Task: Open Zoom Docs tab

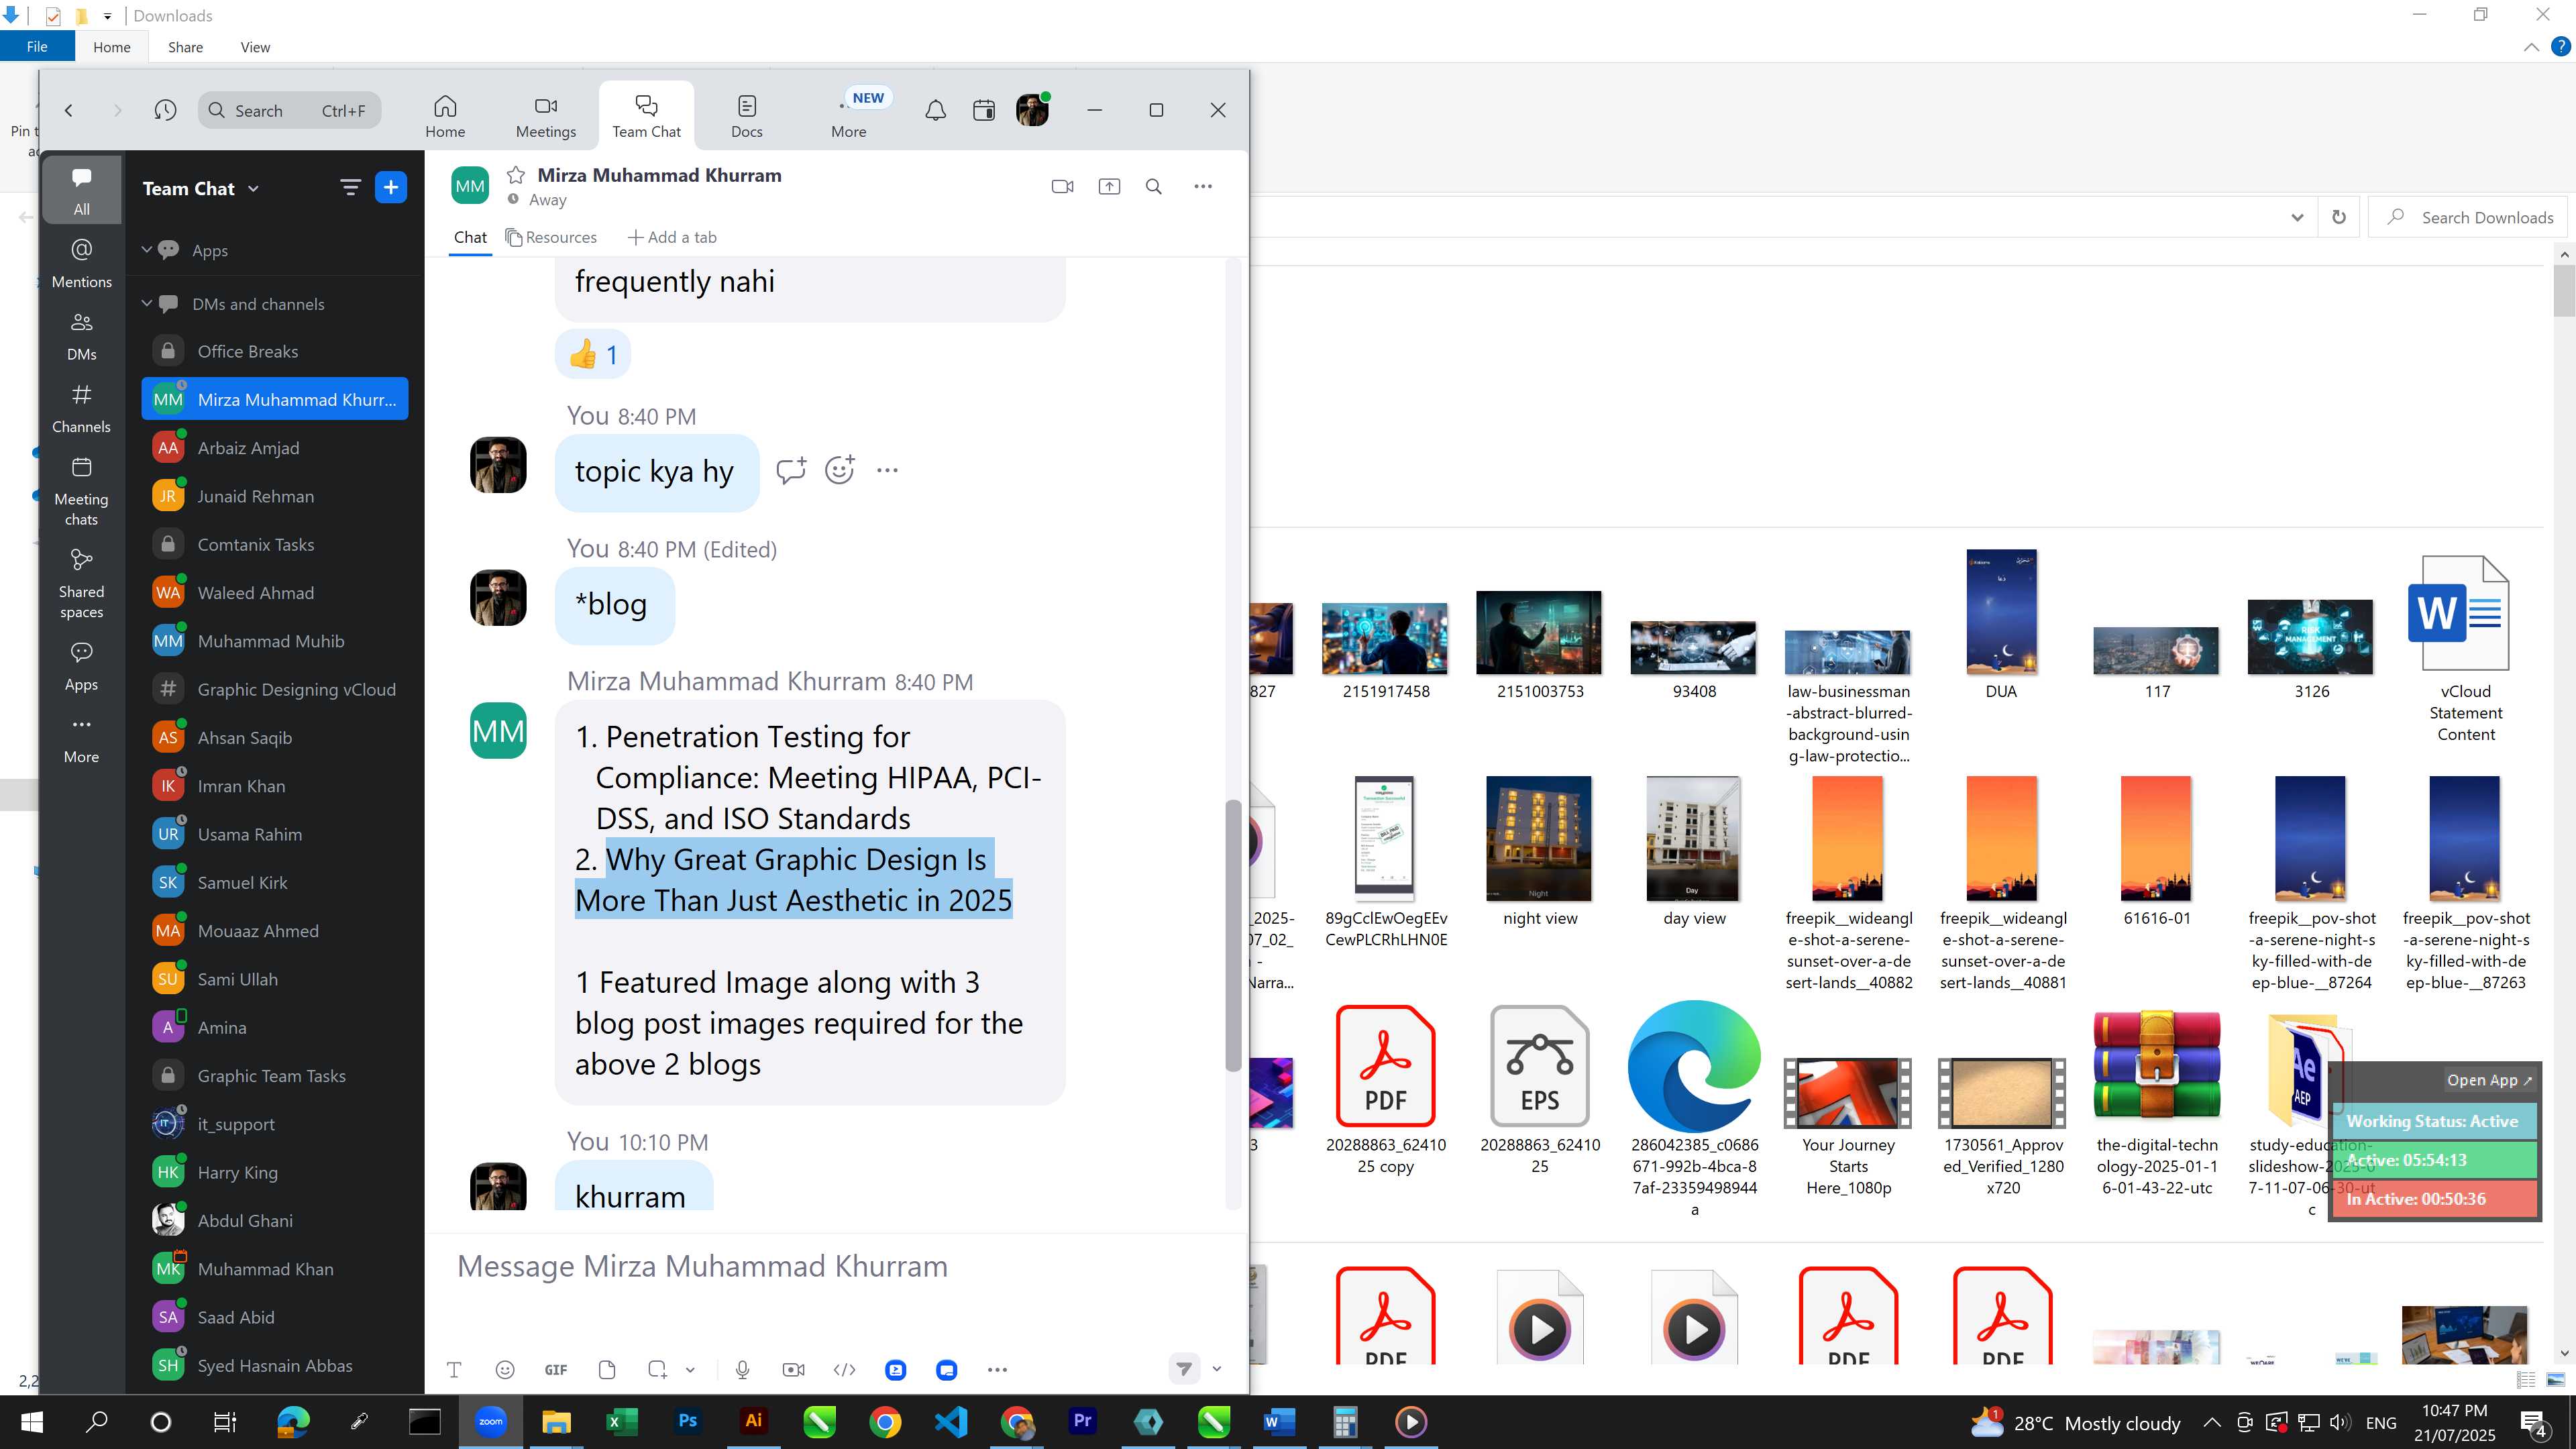Action: (747, 117)
